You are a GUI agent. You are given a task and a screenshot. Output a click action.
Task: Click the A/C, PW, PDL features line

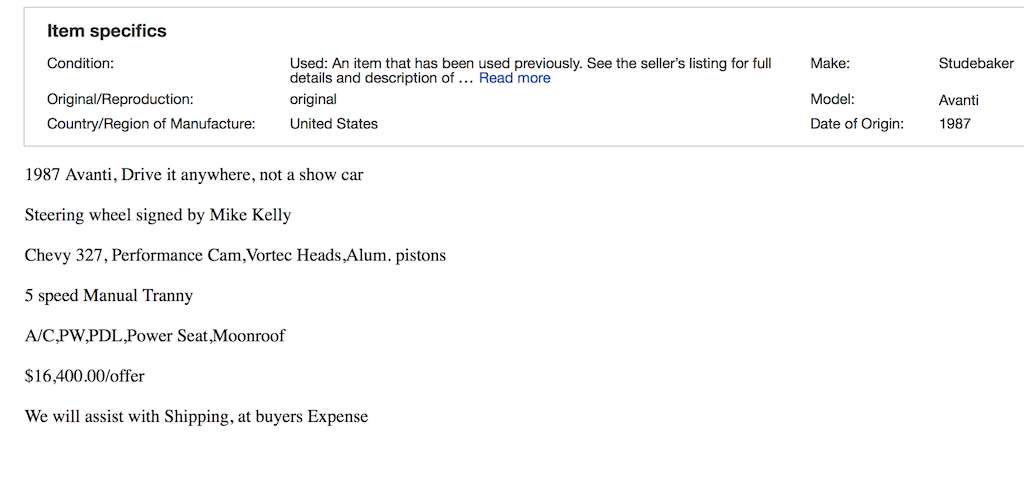pyautogui.click(x=155, y=336)
